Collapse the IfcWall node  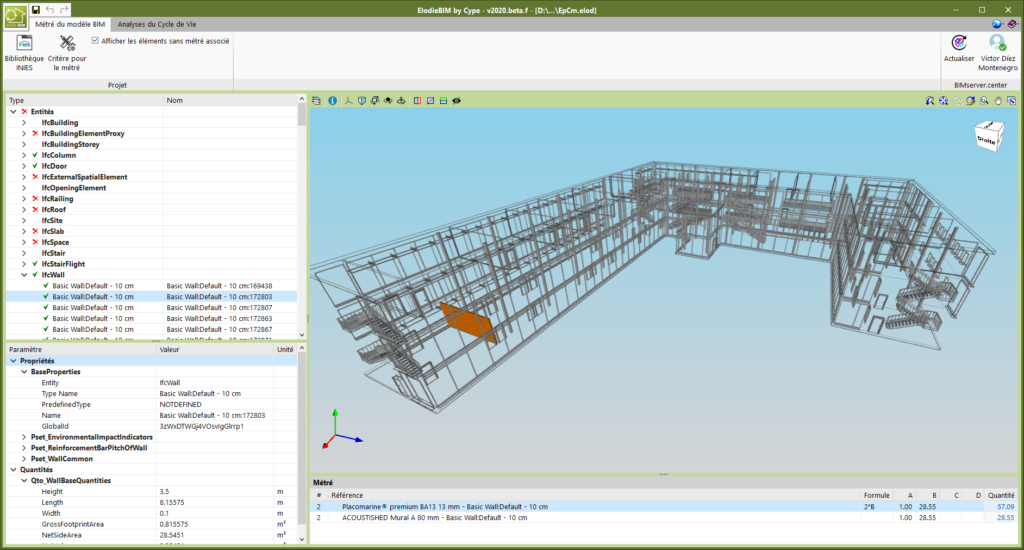coord(24,275)
